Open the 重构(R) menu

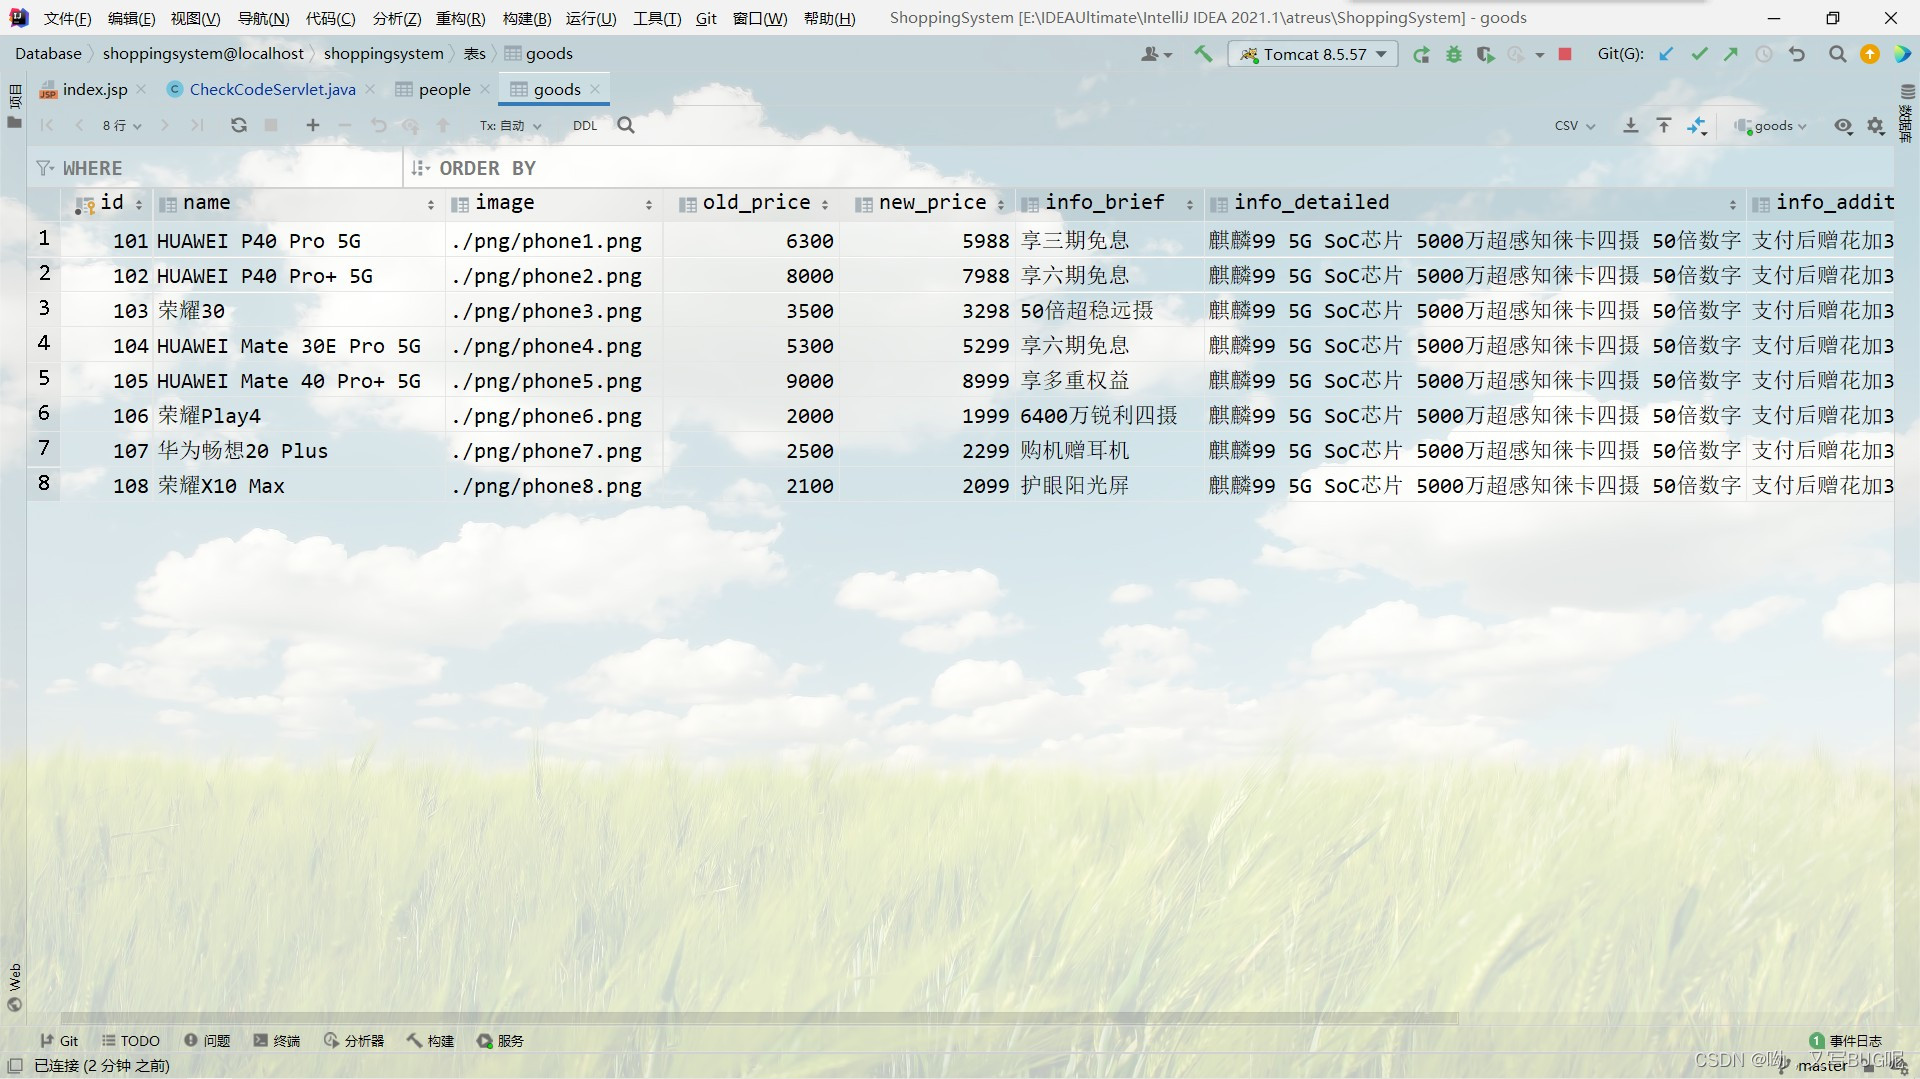pyautogui.click(x=460, y=18)
